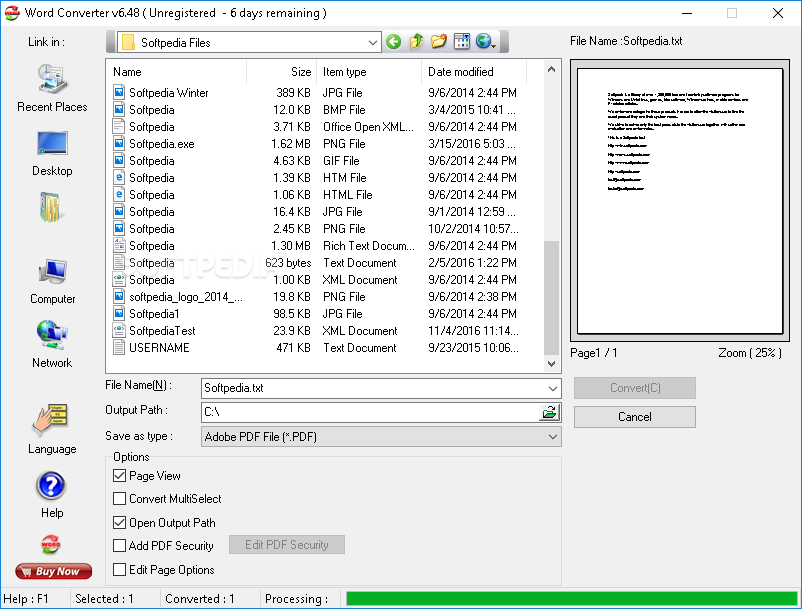Toggle Open Output Path checkbox
This screenshot has width=802, height=609.
click(x=119, y=523)
